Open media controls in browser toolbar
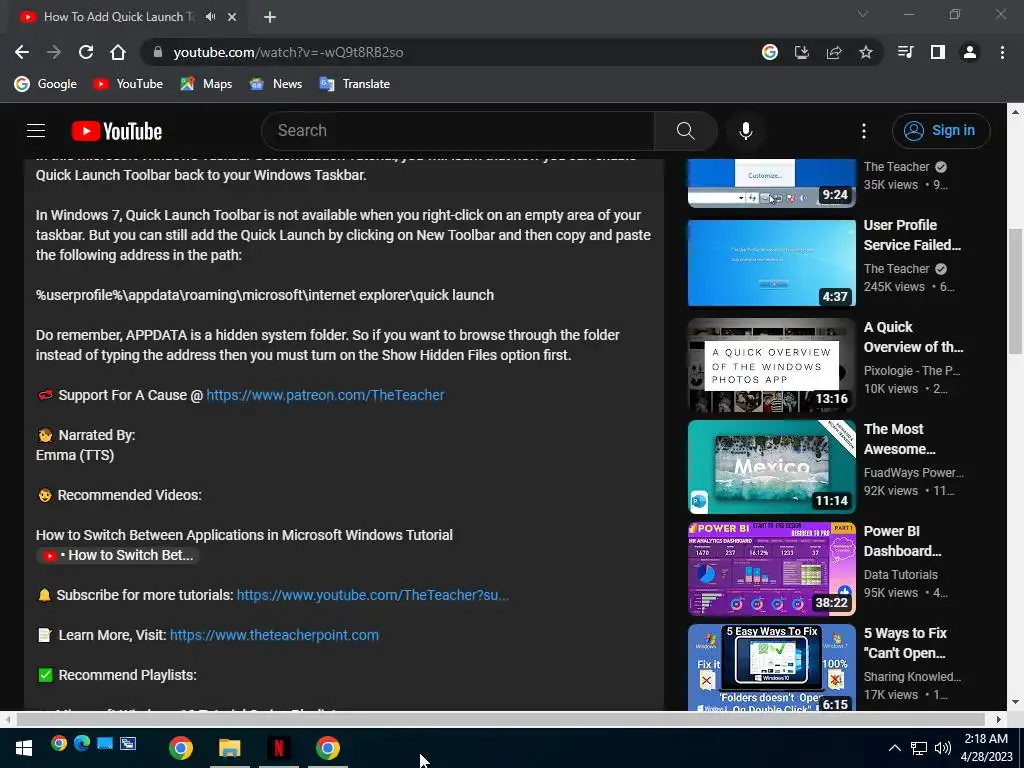Image resolution: width=1024 pixels, height=768 pixels. coord(906,52)
